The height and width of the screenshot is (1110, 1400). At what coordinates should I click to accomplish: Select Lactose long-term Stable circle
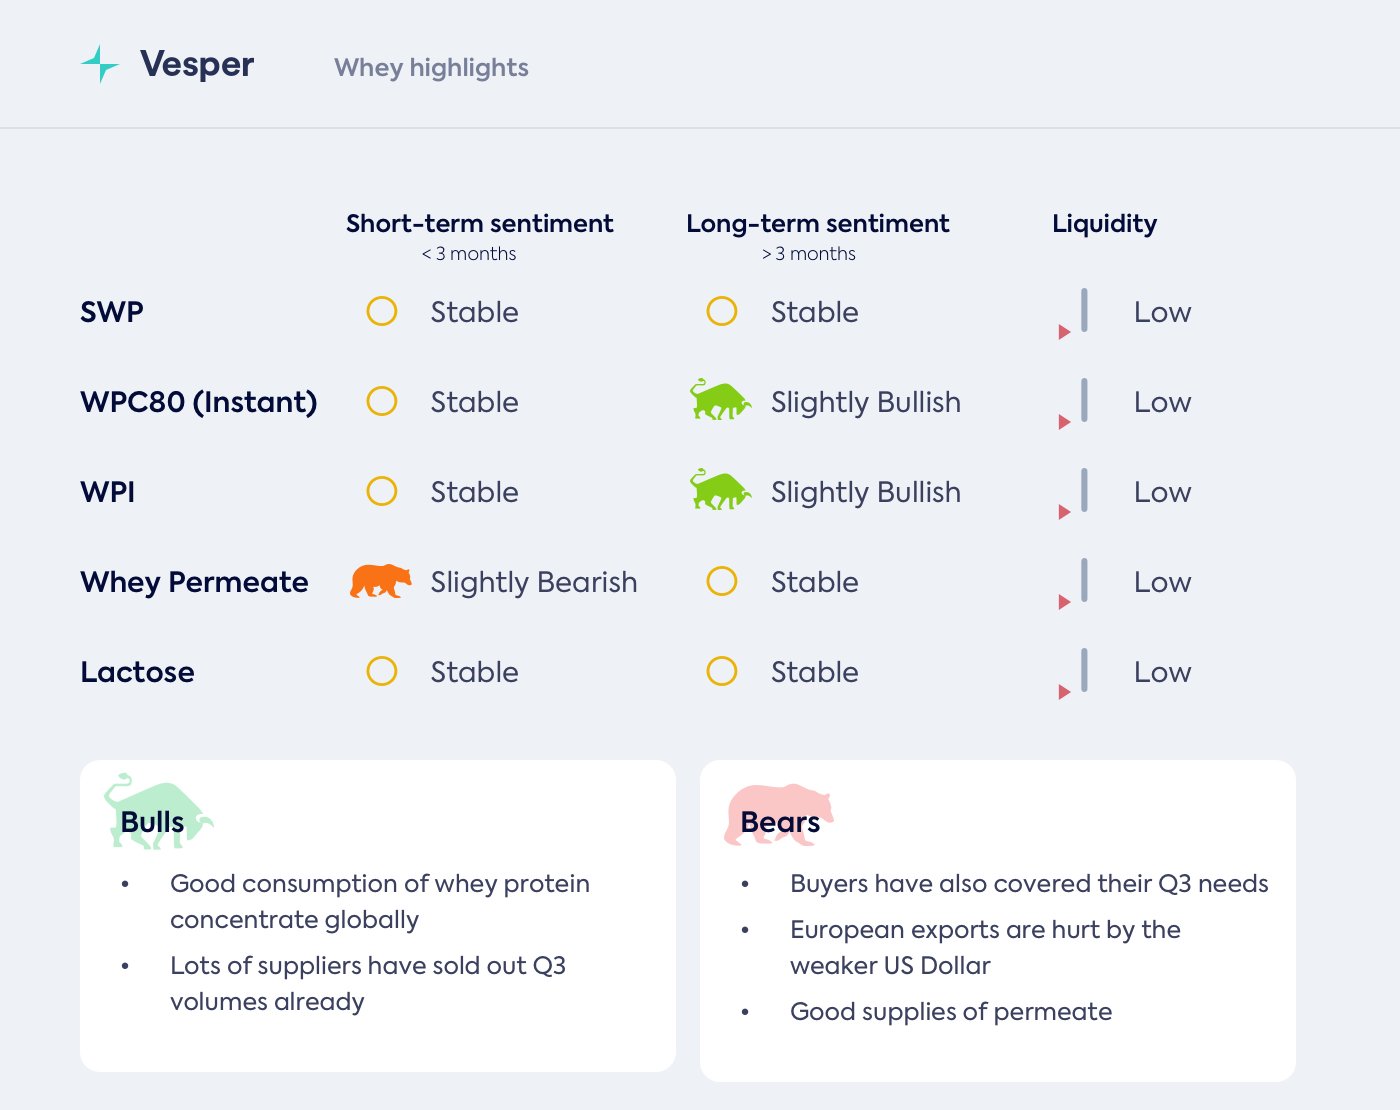click(722, 671)
